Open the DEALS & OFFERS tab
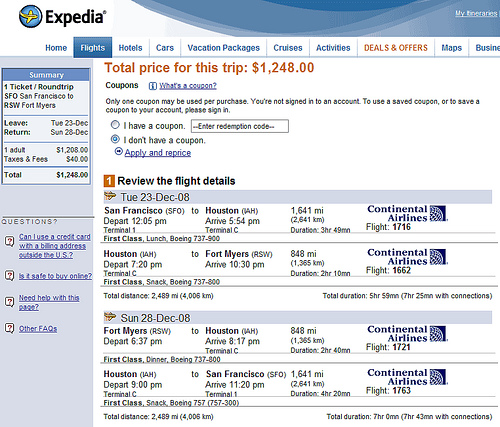Screen dimensions: 500x427 click(396, 48)
